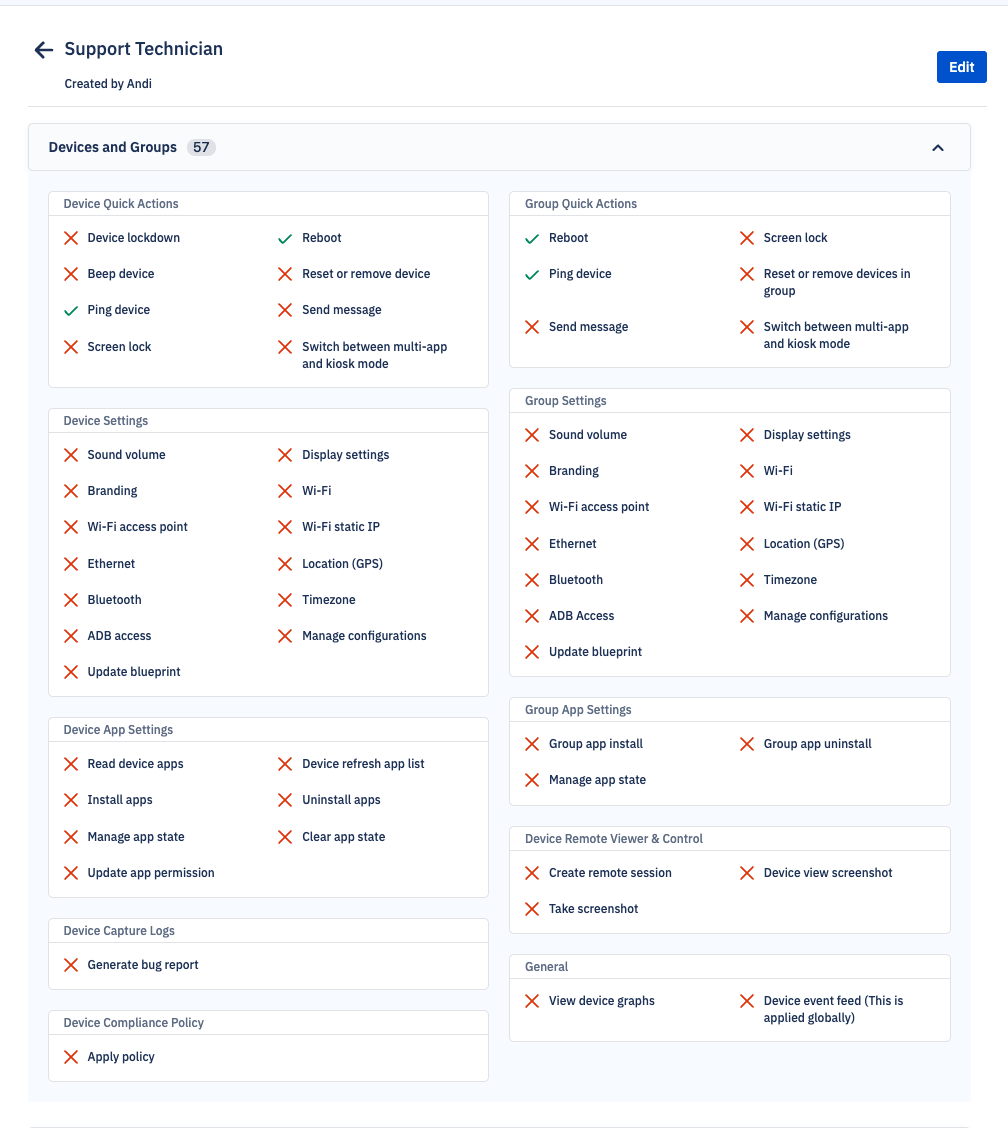Click the X icon beside Update app permission
The height and width of the screenshot is (1128, 1008).
coord(71,873)
